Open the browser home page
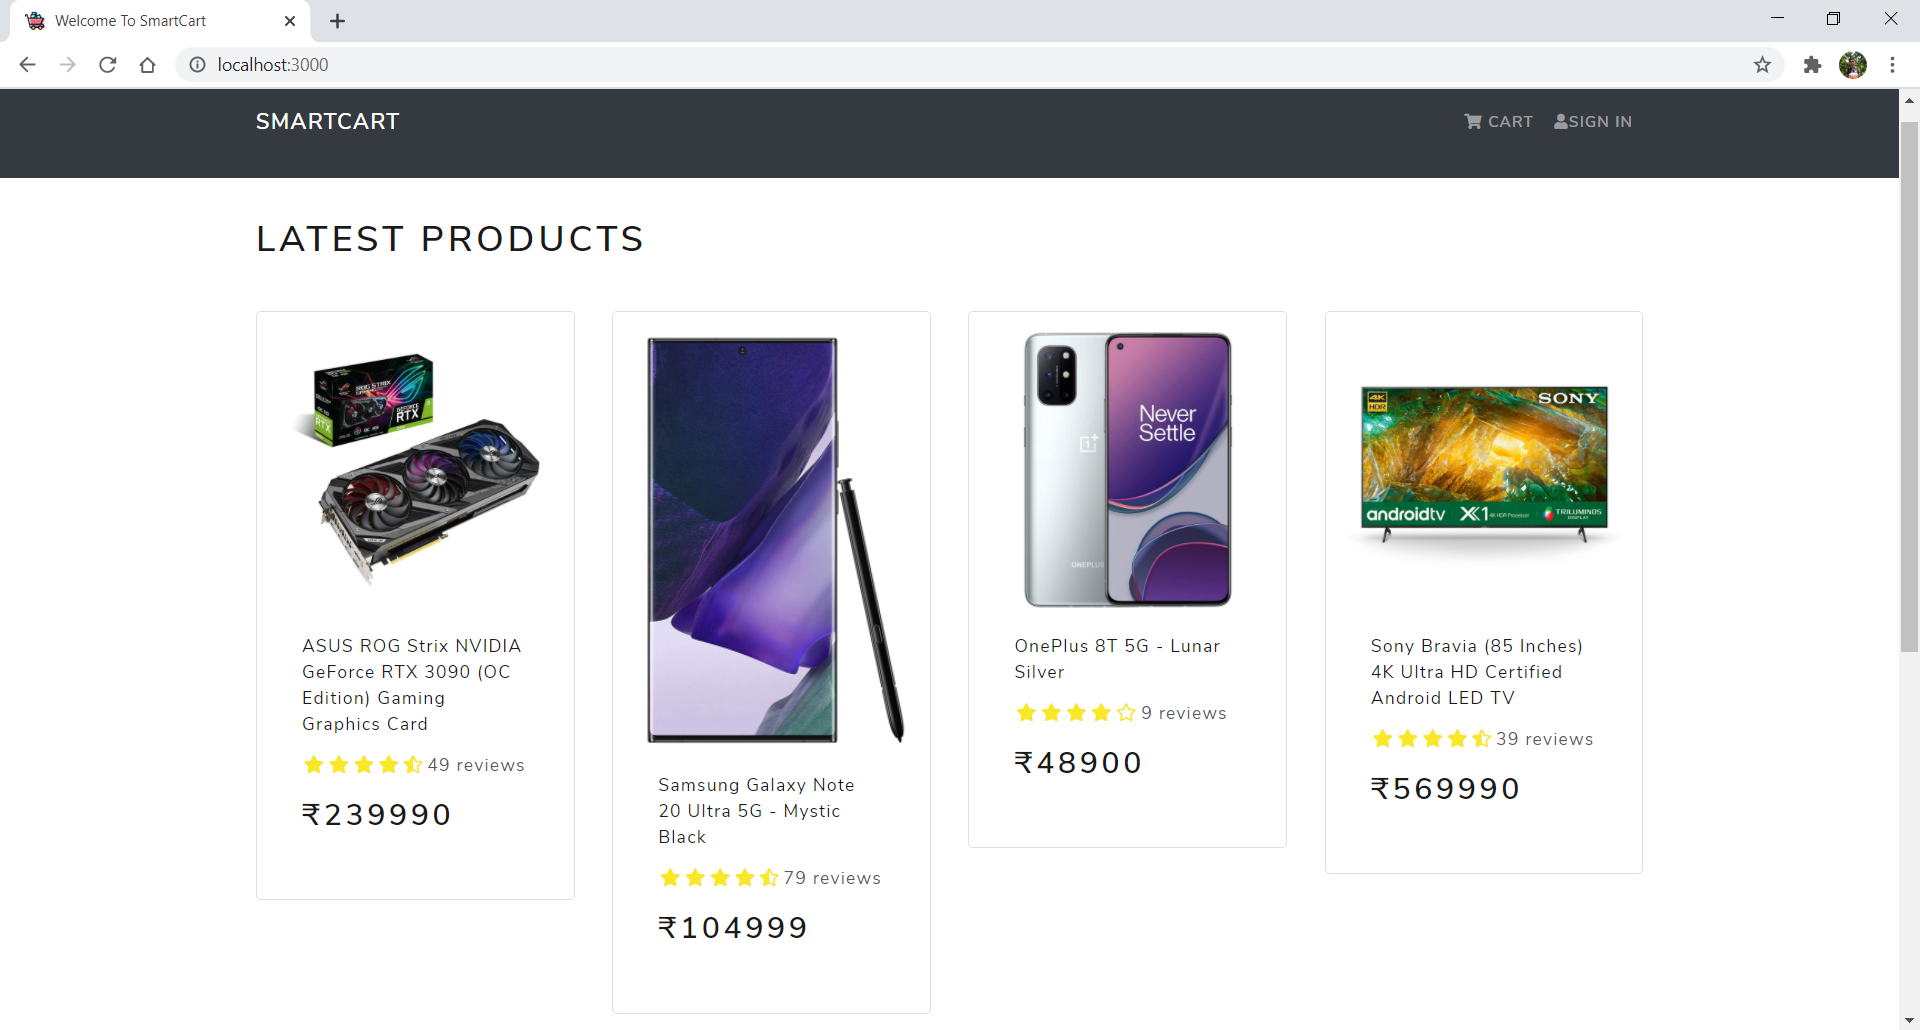The width and height of the screenshot is (1920, 1030). click(148, 65)
